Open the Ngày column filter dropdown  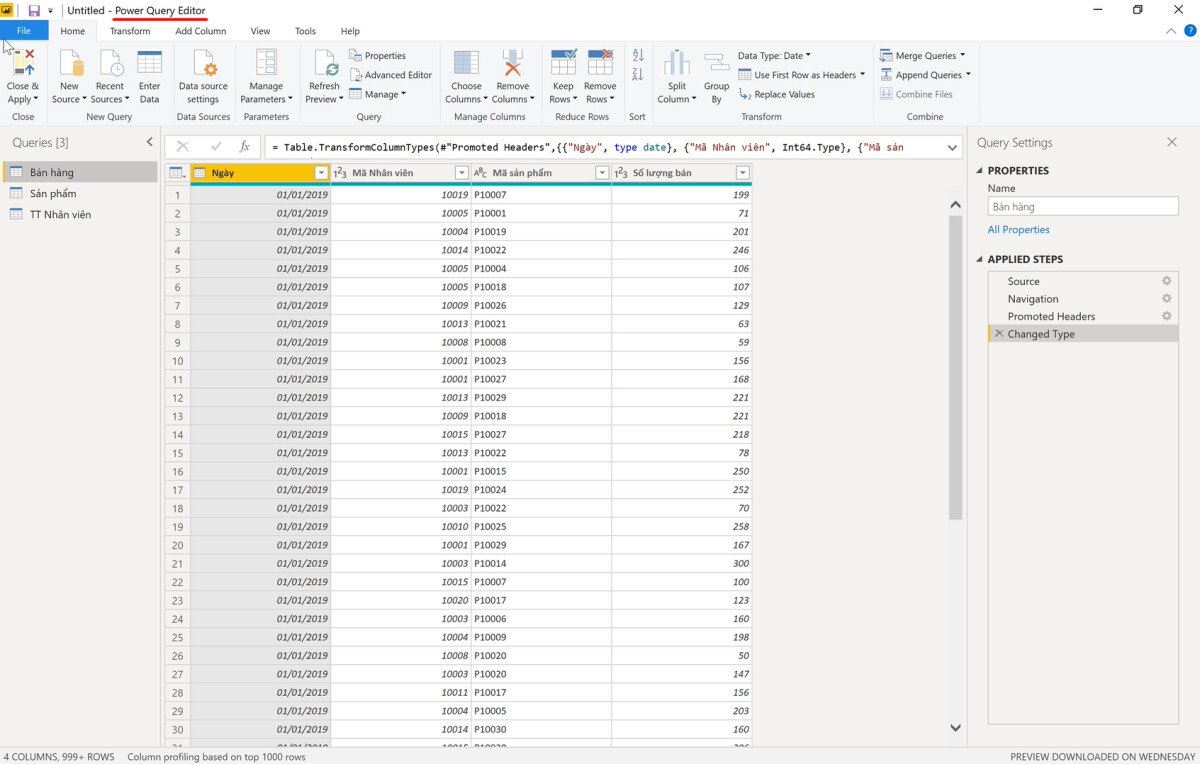[x=321, y=172]
